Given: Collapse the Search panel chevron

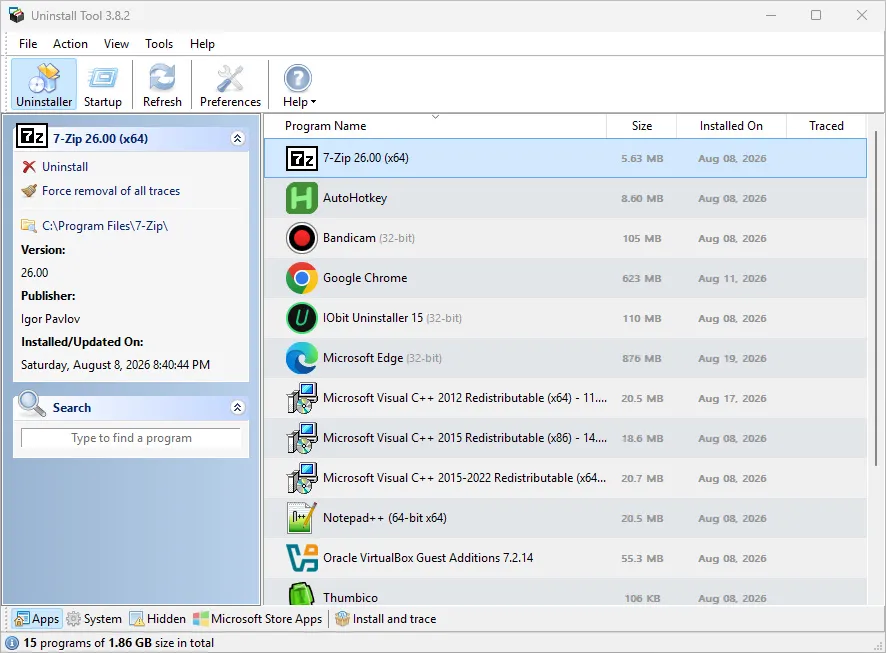Looking at the screenshot, I should coord(238,407).
